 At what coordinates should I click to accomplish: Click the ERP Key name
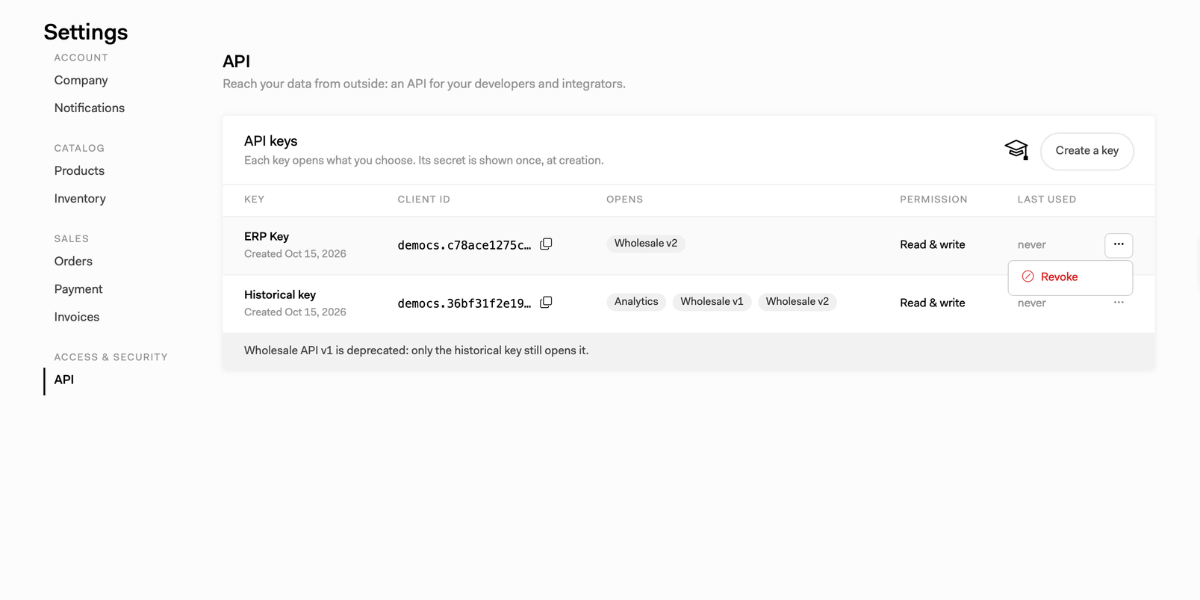[x=266, y=237]
